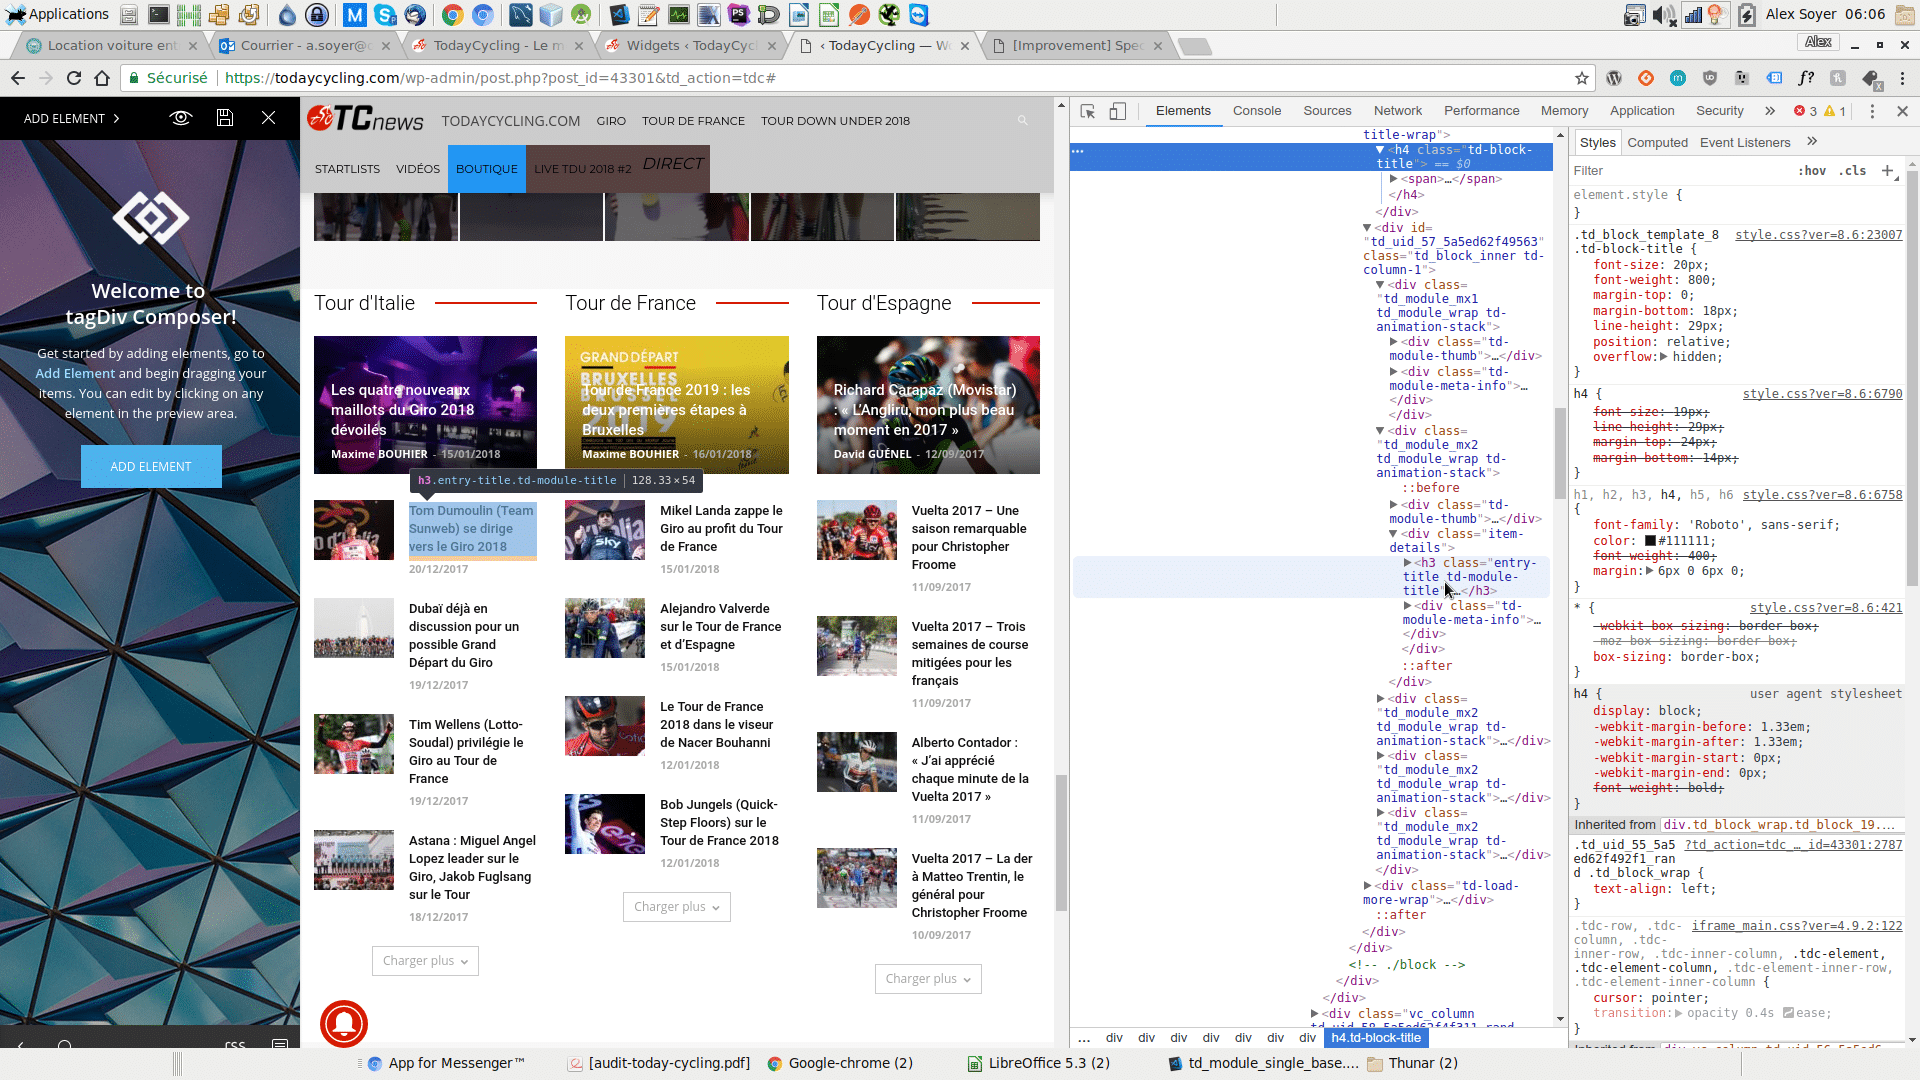Open the BOUTIQUE menu item
The width and height of the screenshot is (1920, 1080).
click(487, 169)
